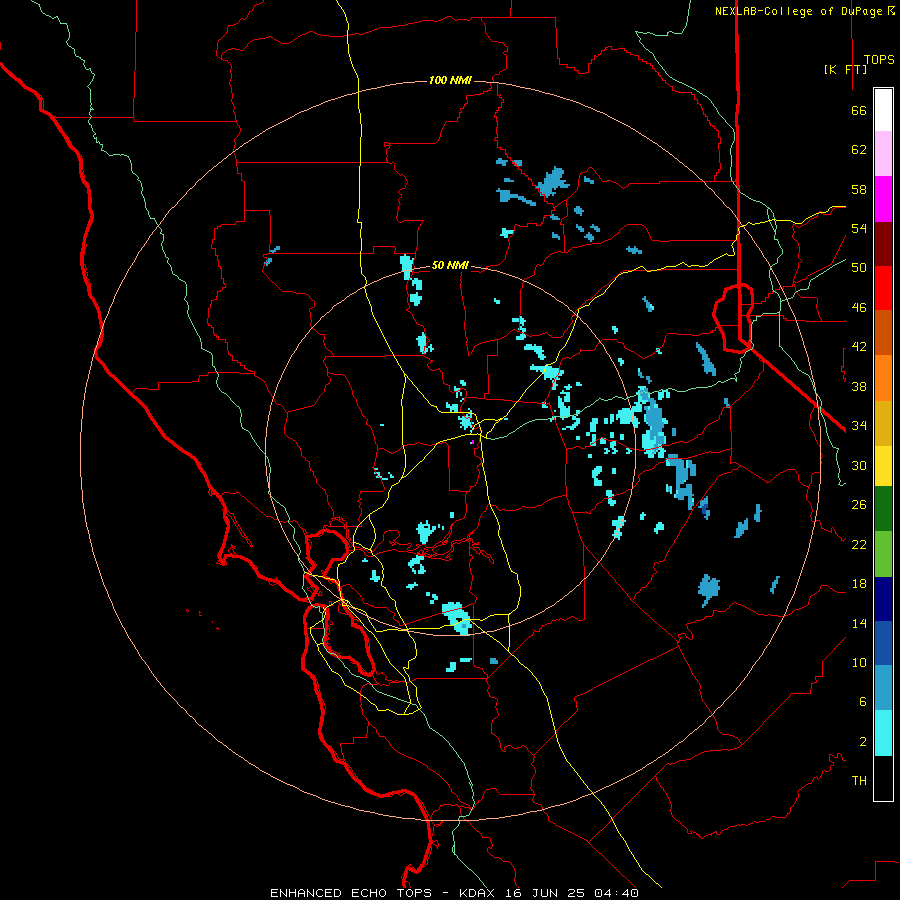Select the light steel-blue legend swatch

883,688
